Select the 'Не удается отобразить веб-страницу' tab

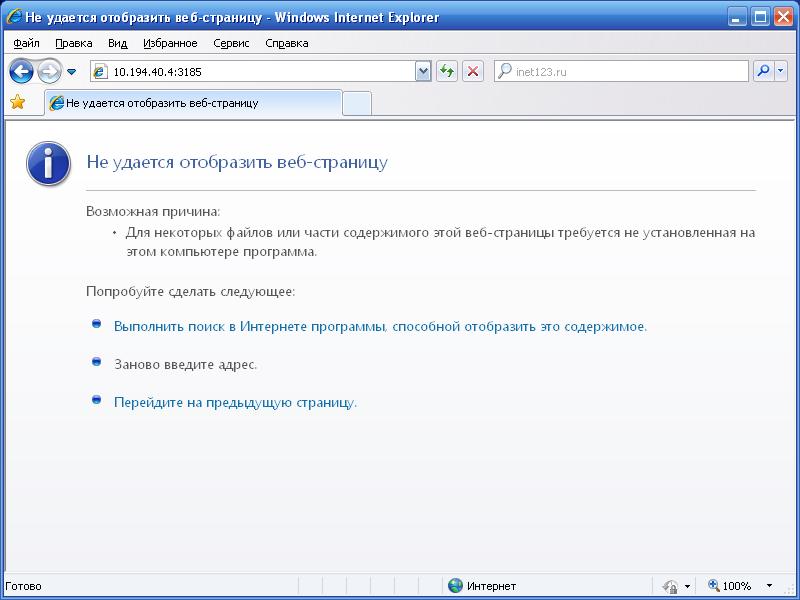click(190, 103)
